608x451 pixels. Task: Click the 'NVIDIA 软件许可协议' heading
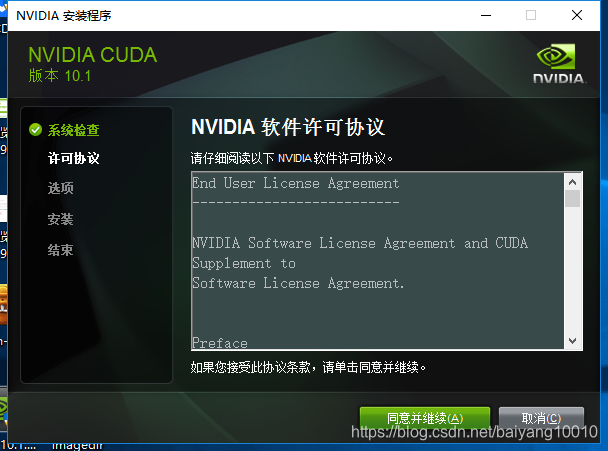pos(288,127)
